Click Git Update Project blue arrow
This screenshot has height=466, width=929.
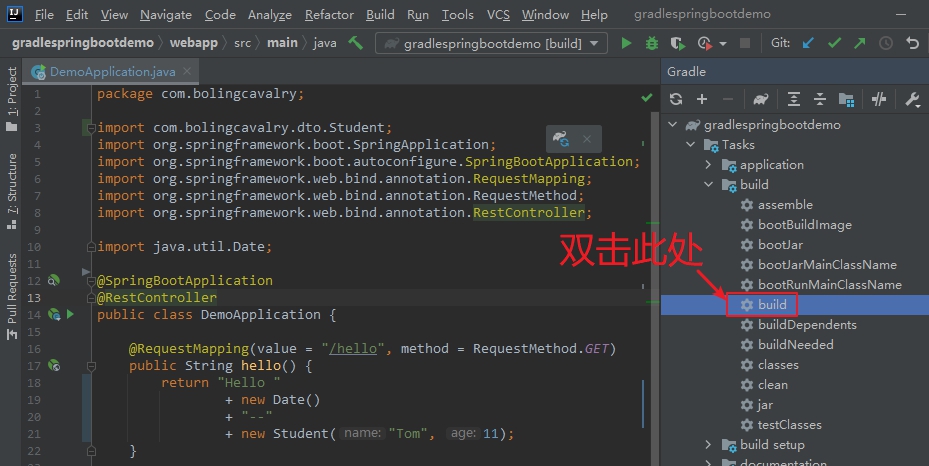pyautogui.click(x=808, y=43)
